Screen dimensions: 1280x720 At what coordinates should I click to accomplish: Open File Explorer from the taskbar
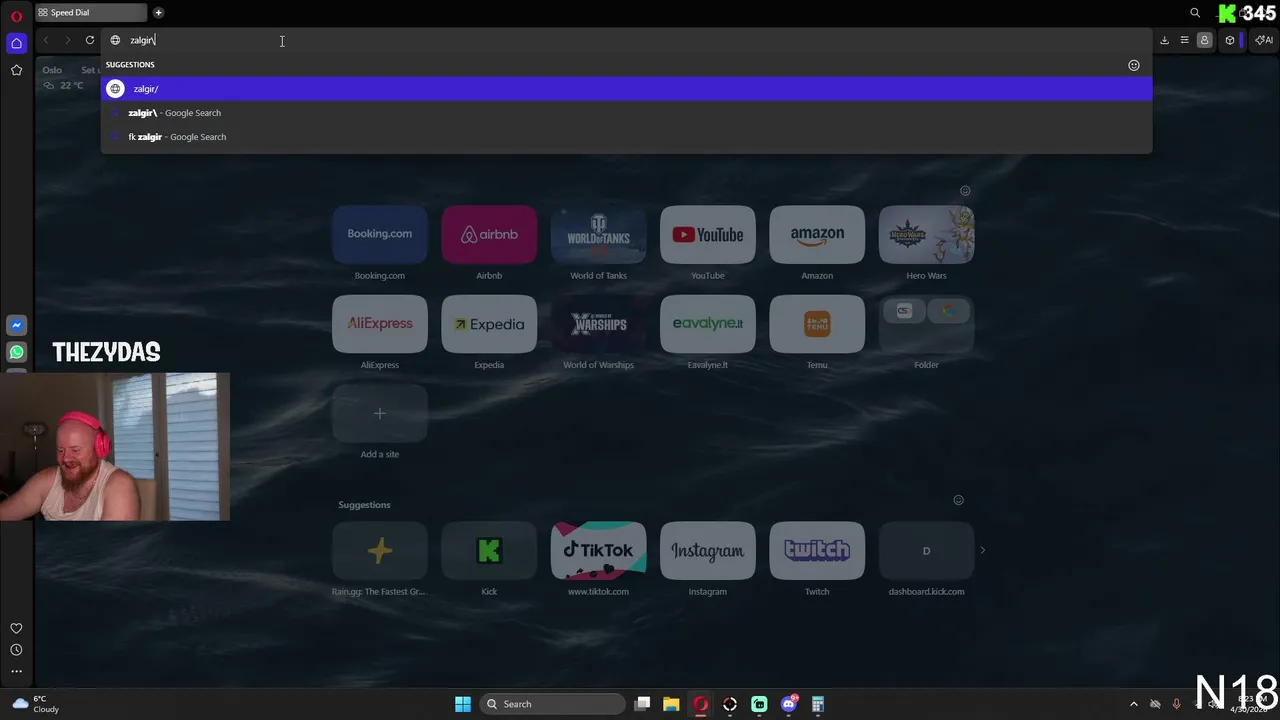[671, 704]
